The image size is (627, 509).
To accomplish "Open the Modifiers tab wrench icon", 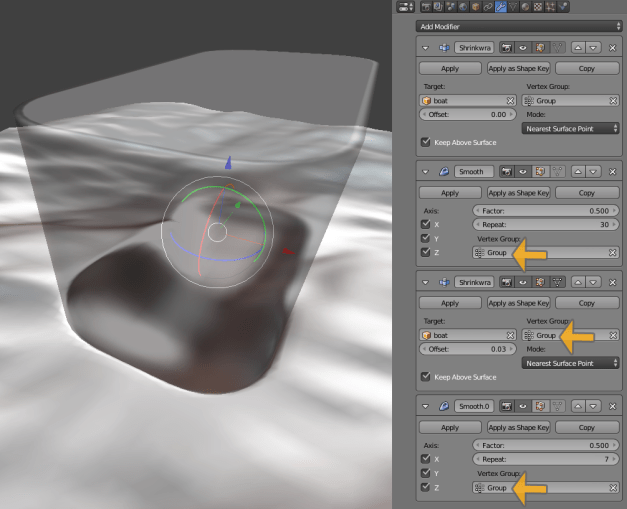I will 502,7.
